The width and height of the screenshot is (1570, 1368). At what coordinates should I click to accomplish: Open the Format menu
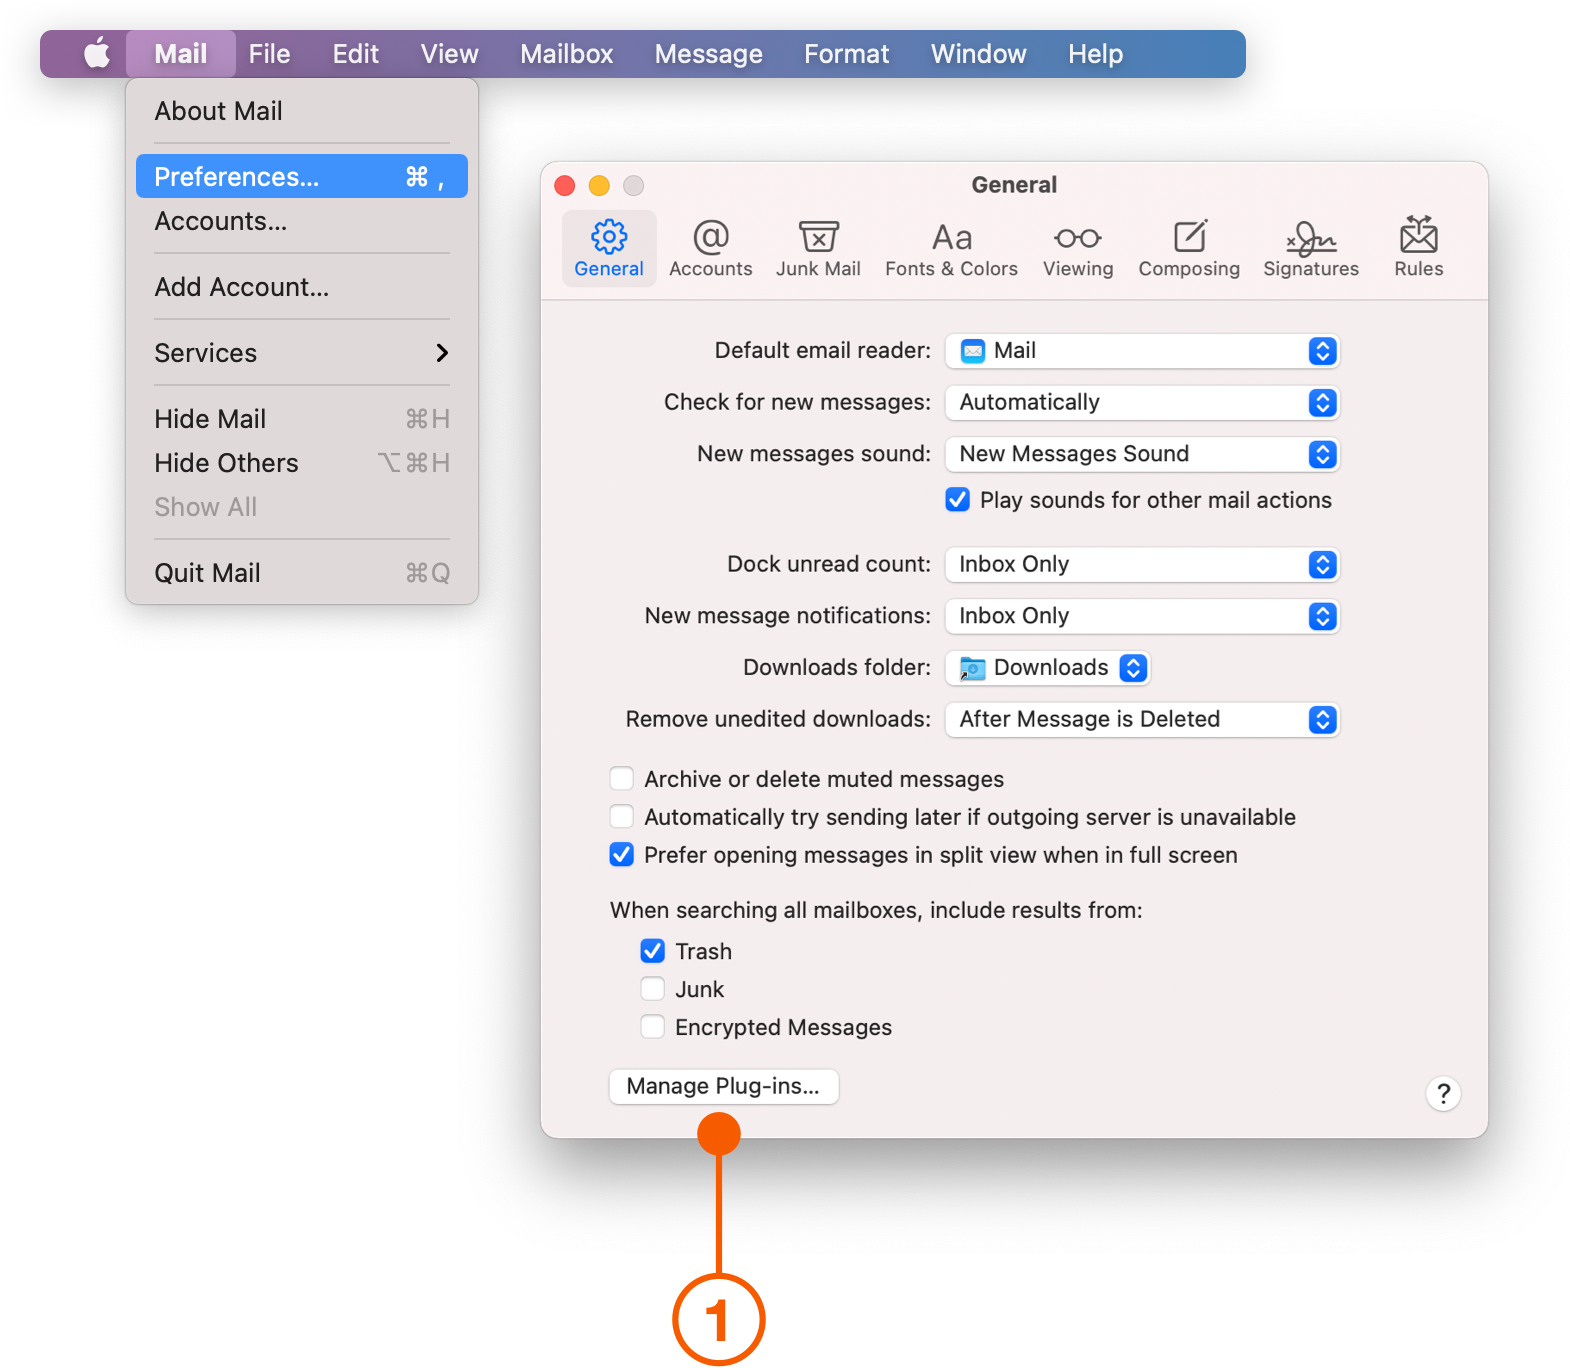(847, 53)
